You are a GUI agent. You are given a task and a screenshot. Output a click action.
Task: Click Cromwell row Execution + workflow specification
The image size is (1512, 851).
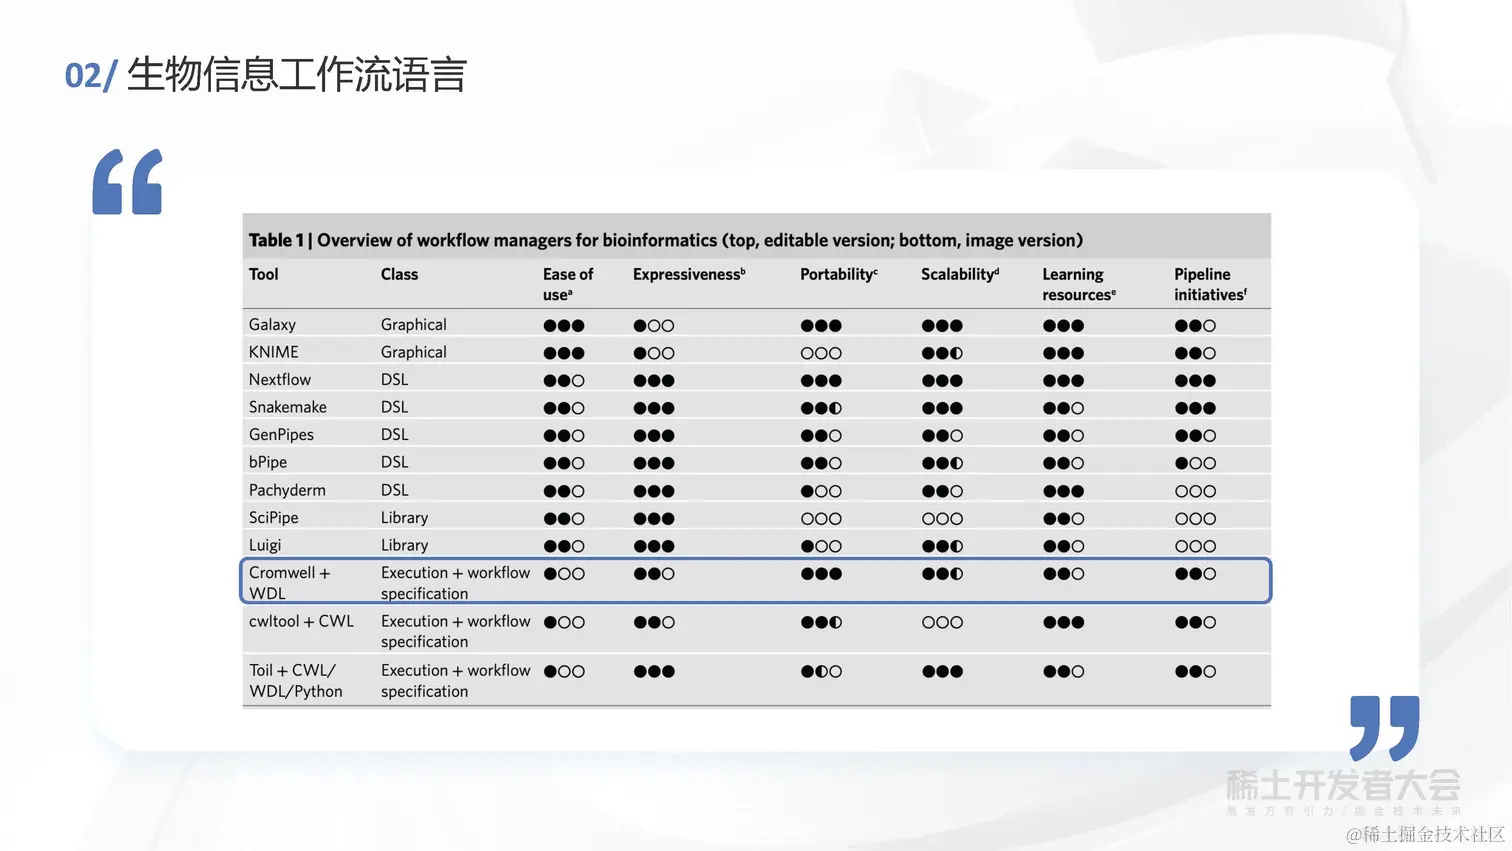coord(455,583)
